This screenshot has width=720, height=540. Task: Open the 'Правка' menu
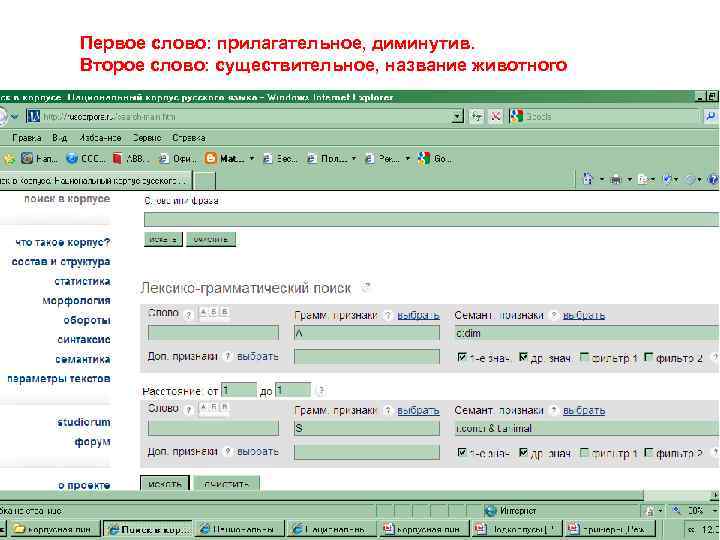tap(27, 138)
